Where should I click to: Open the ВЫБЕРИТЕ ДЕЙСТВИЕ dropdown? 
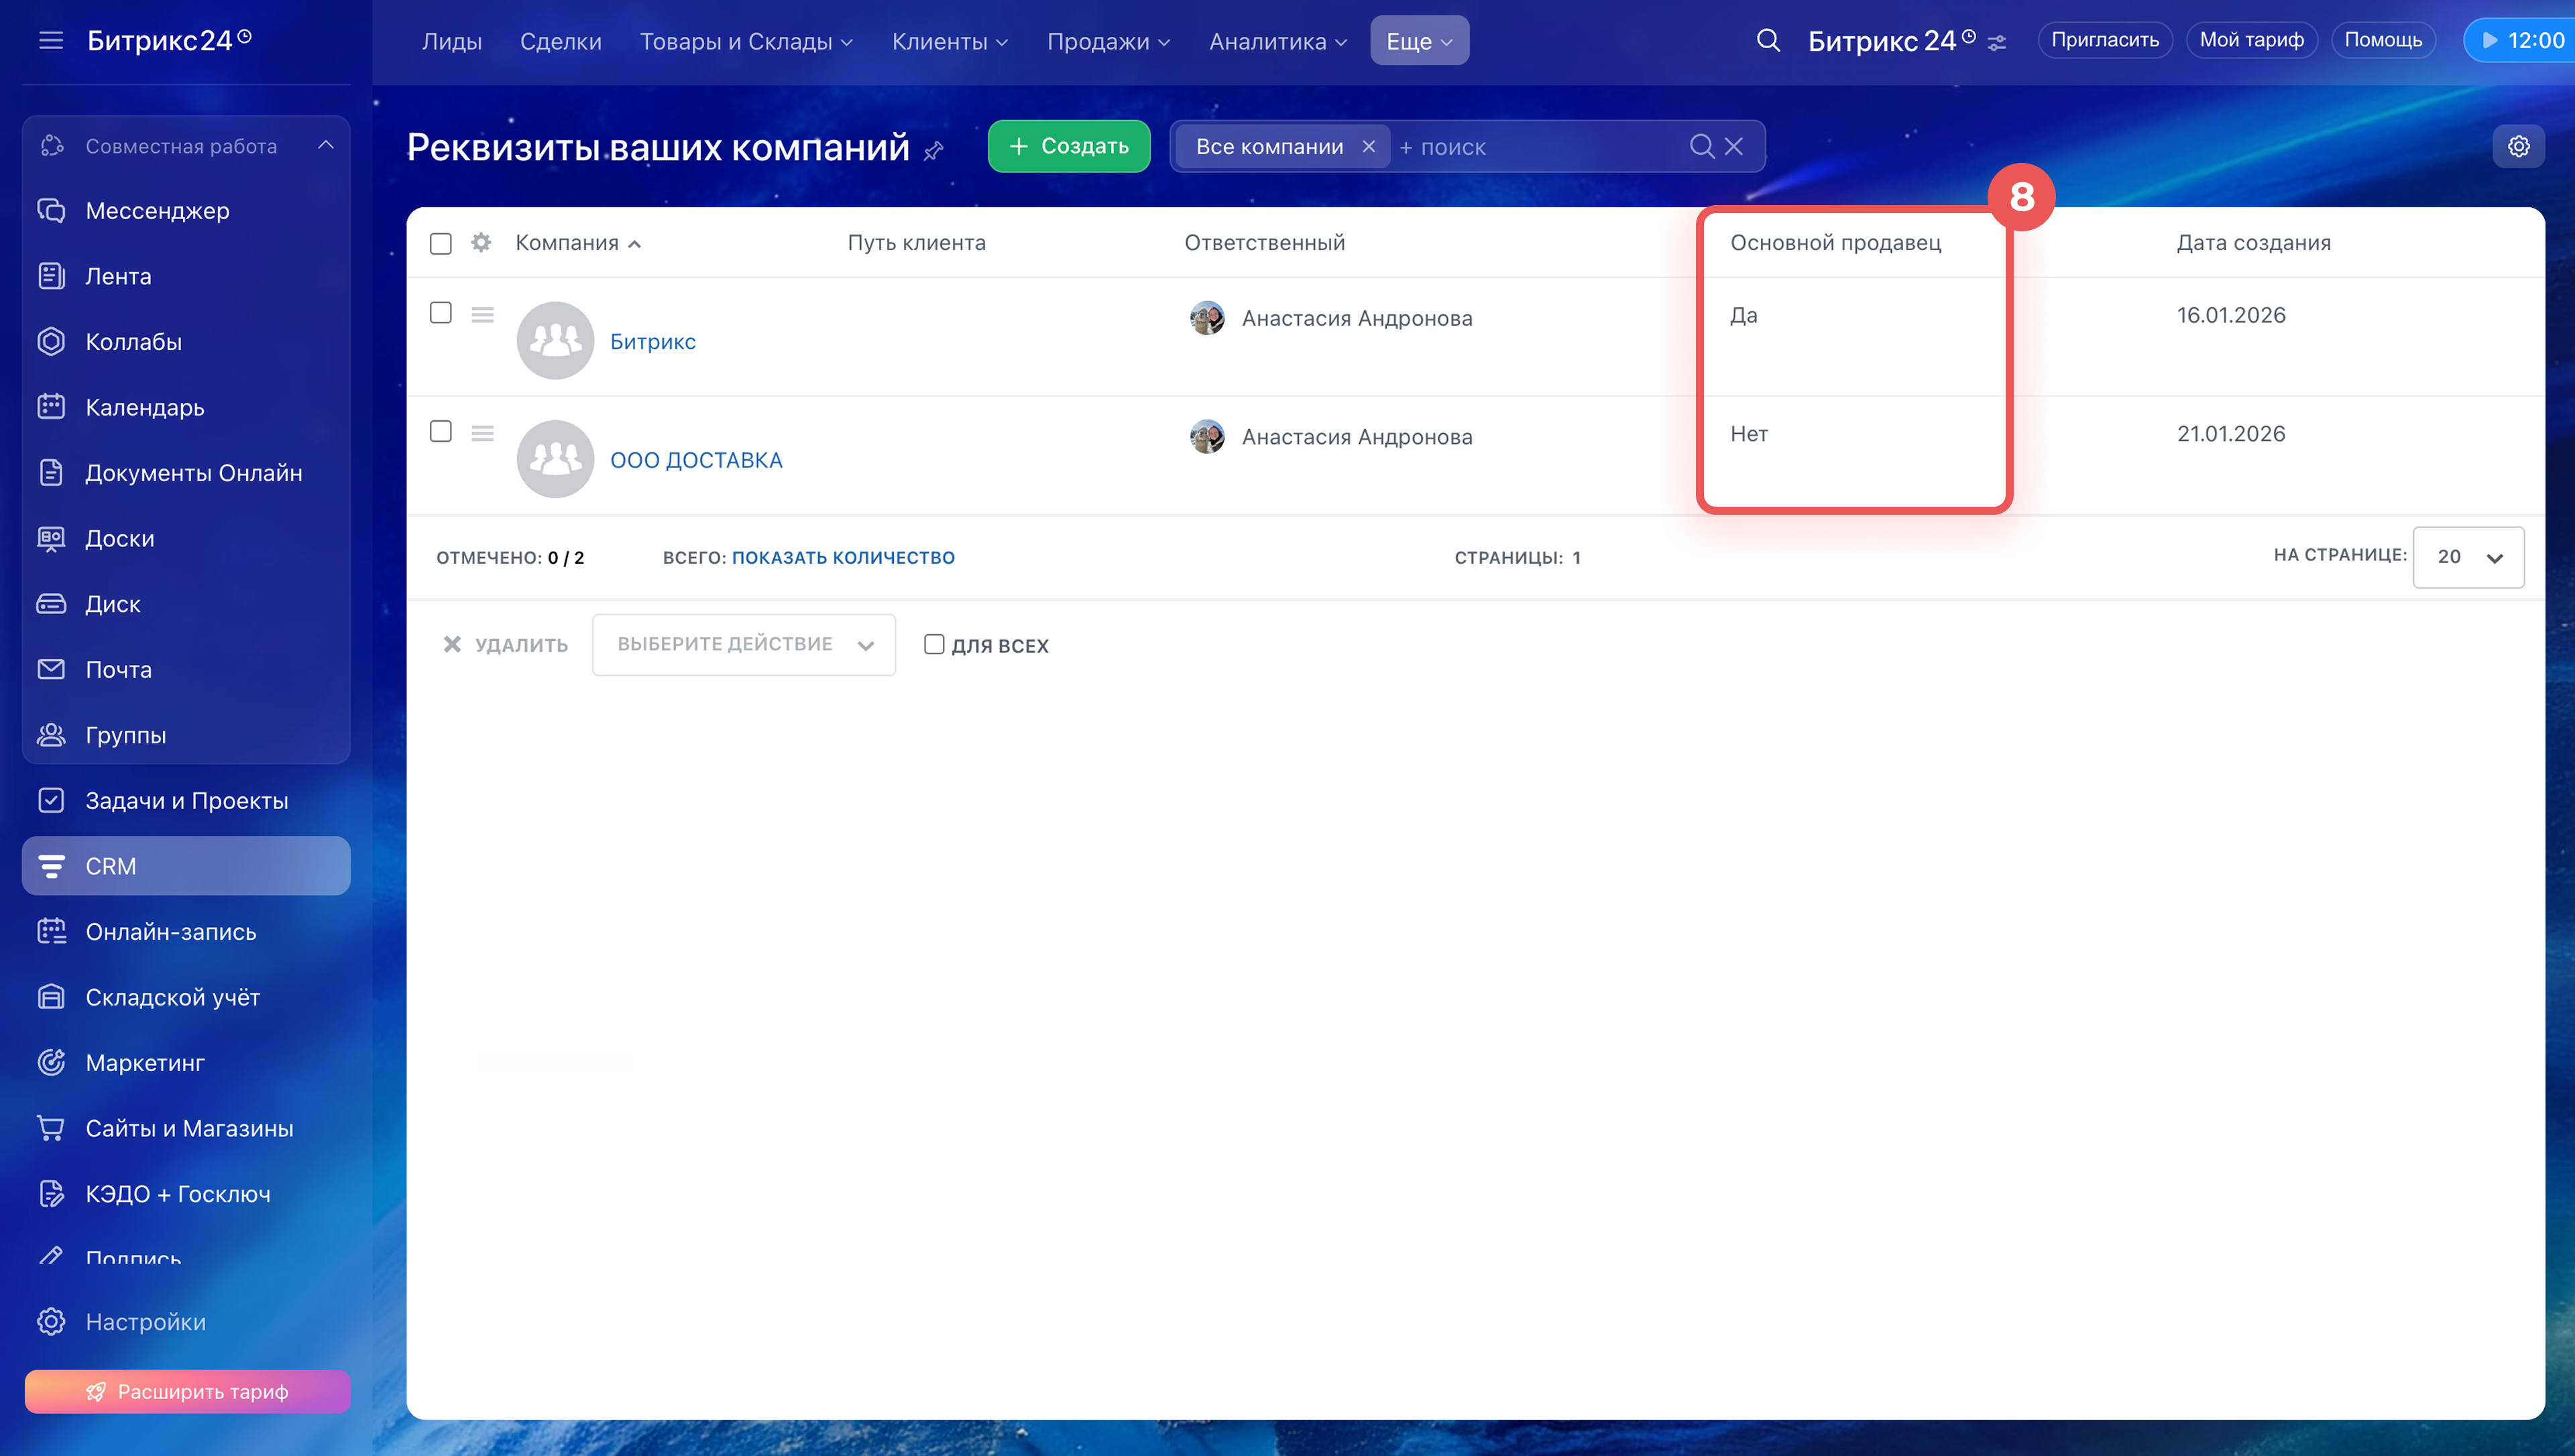click(743, 645)
